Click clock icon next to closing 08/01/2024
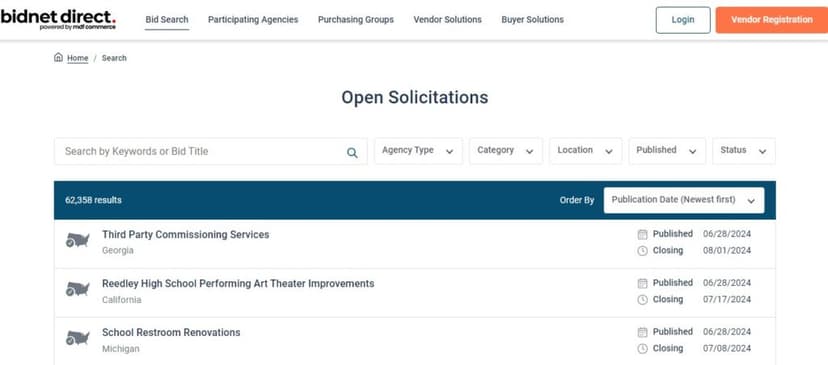828x365 pixels. pyautogui.click(x=642, y=250)
